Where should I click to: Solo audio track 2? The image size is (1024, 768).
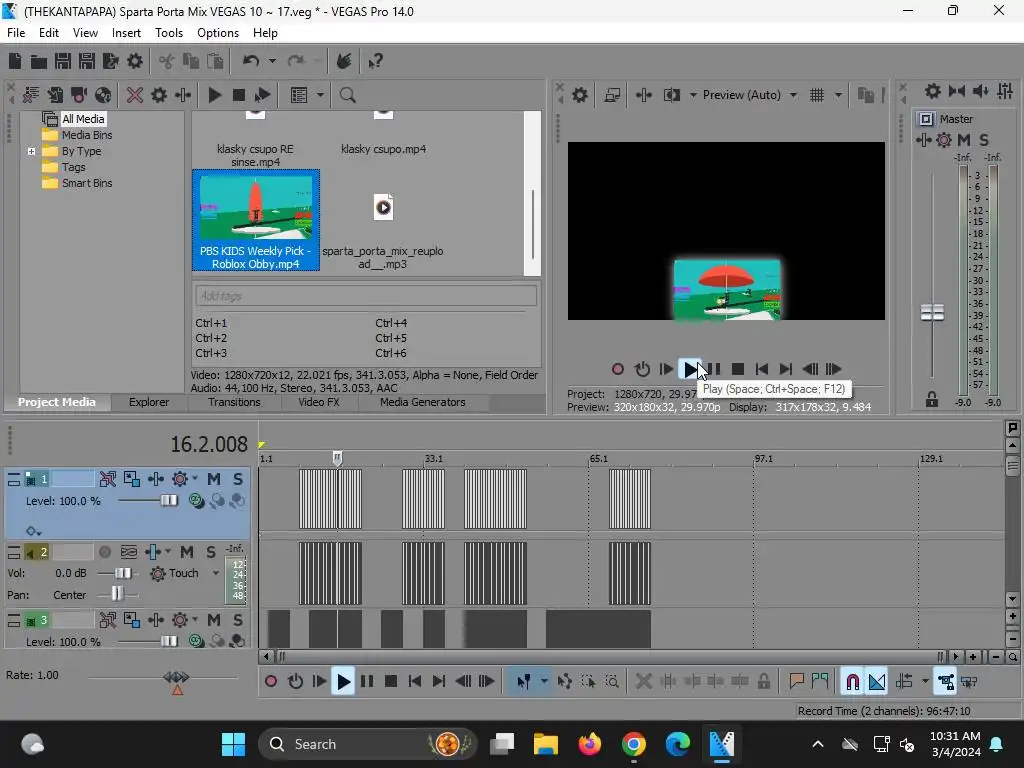coord(211,552)
